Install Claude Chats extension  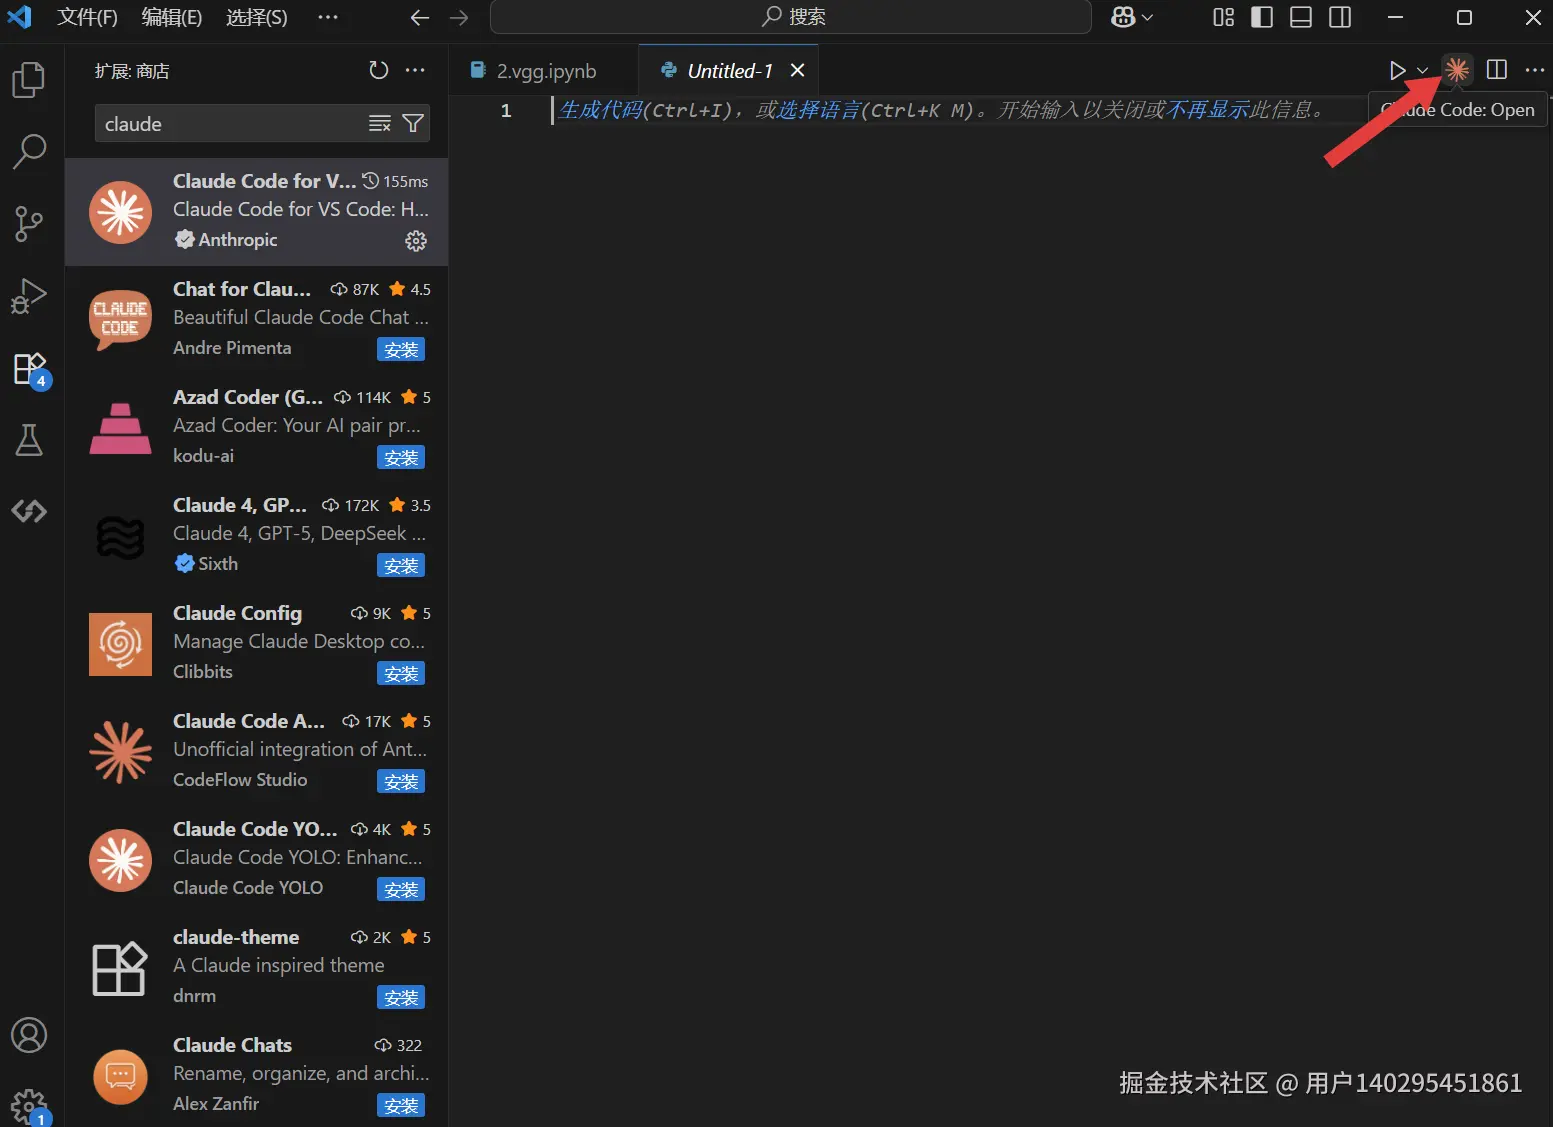tap(401, 1105)
